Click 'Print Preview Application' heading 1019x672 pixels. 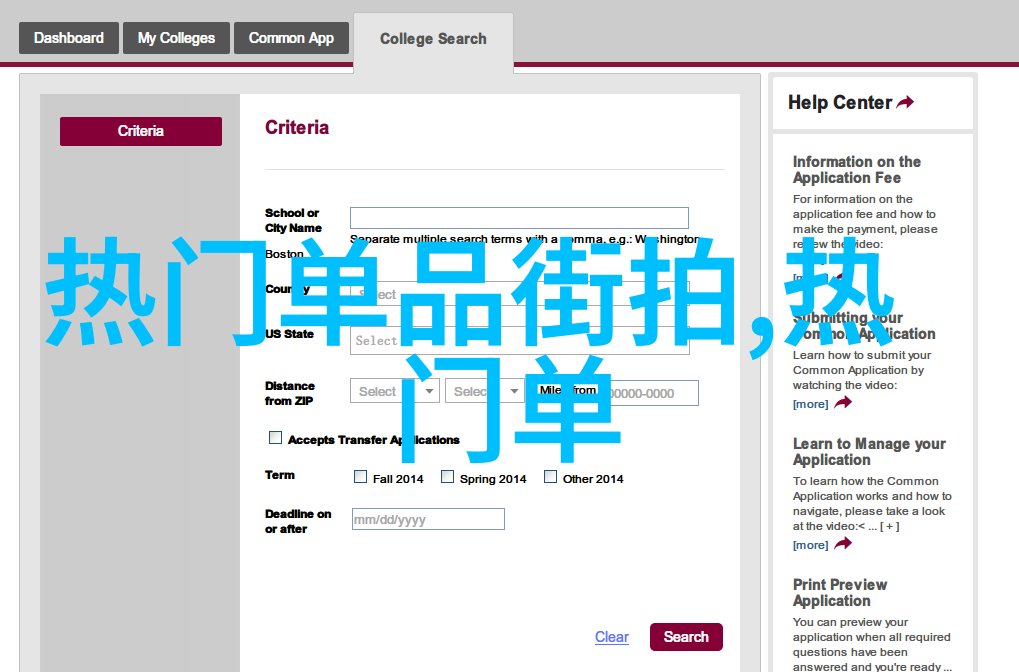pos(840,593)
